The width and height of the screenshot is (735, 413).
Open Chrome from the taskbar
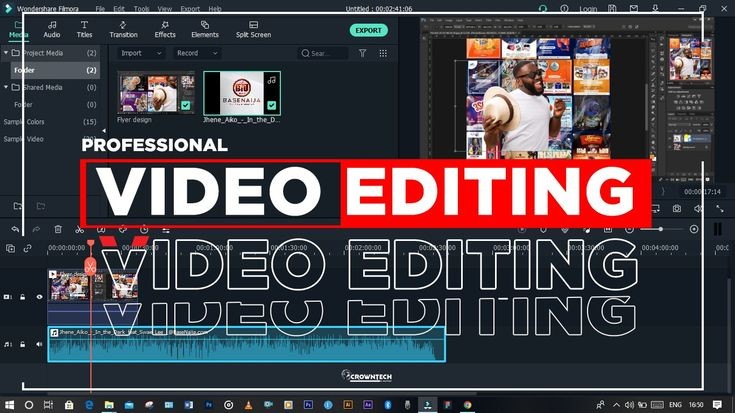click(467, 405)
